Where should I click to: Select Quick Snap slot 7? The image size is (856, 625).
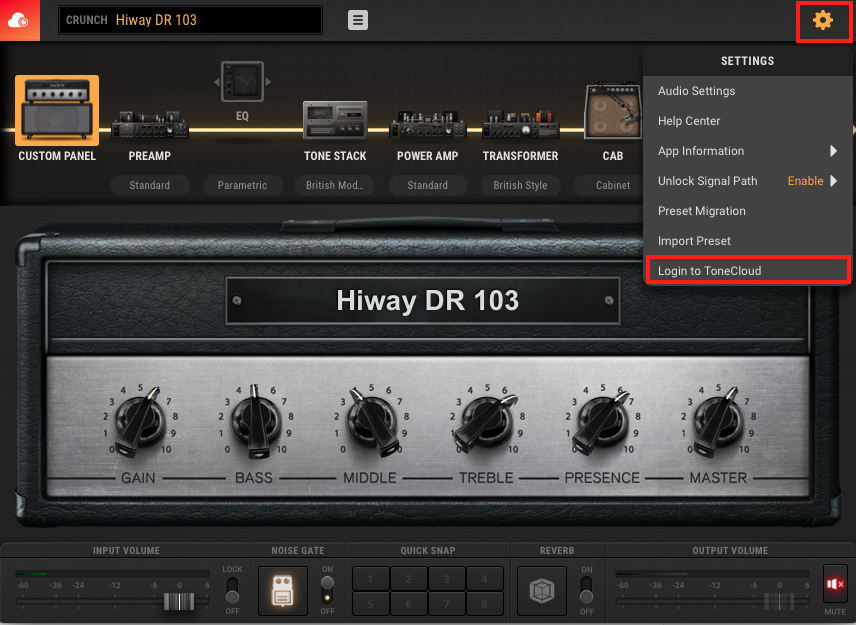pos(447,604)
